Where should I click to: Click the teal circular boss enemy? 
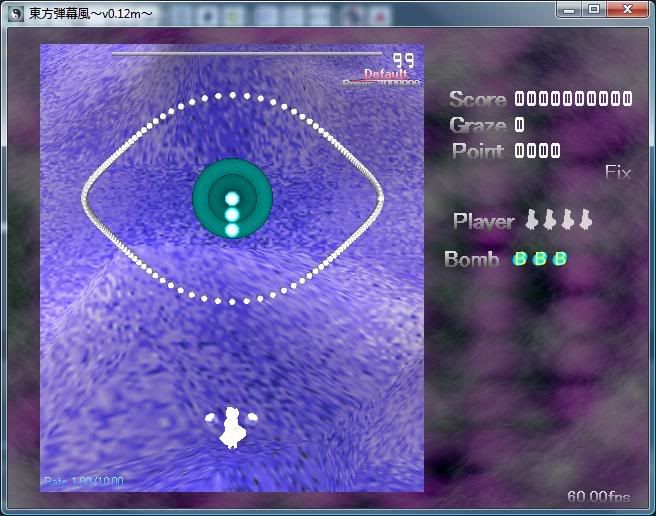point(232,199)
